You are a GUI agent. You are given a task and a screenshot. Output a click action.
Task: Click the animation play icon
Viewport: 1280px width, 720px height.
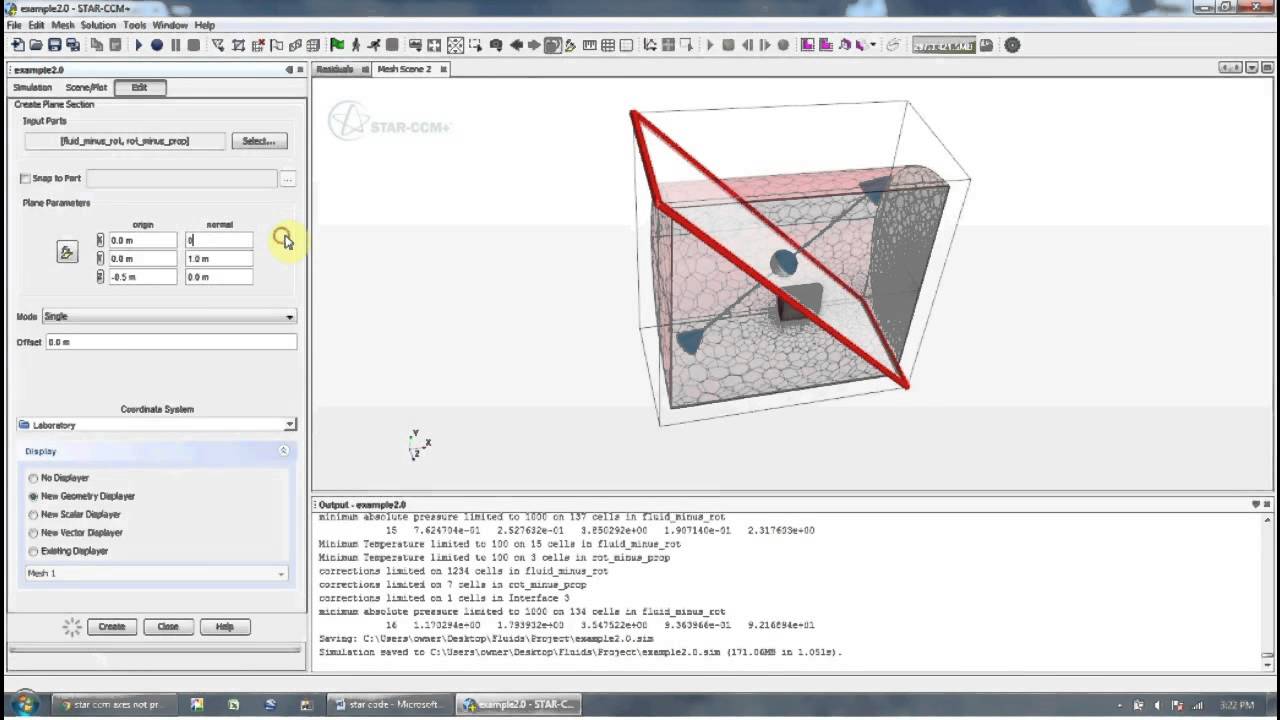point(710,45)
